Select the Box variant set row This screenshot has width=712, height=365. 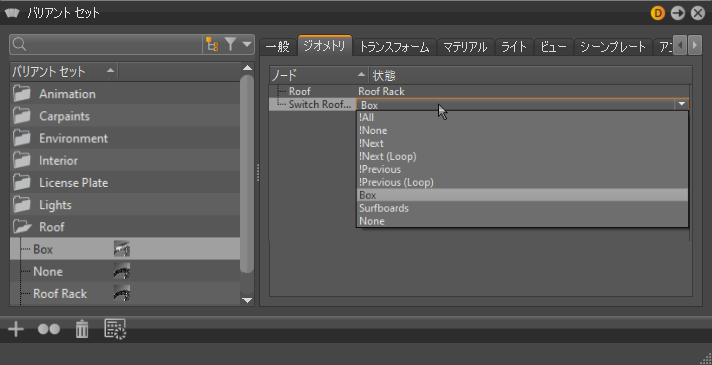[124, 249]
